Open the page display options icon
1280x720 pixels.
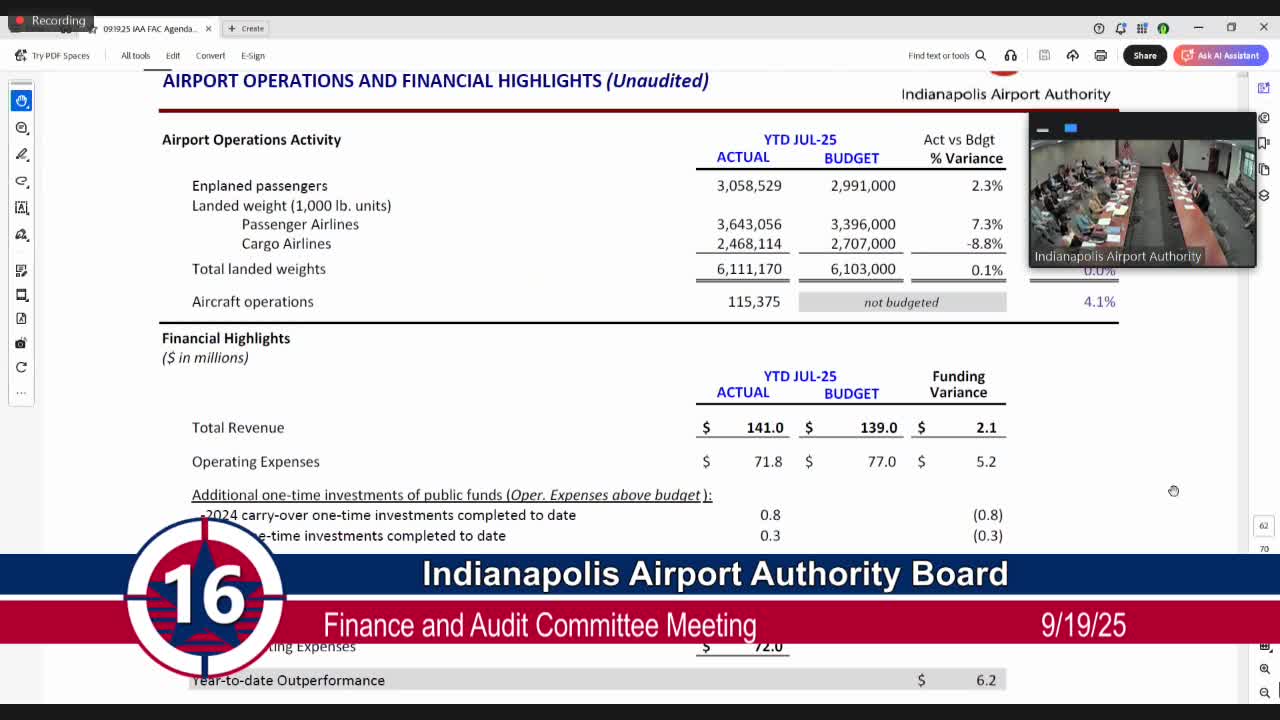pos(21,295)
